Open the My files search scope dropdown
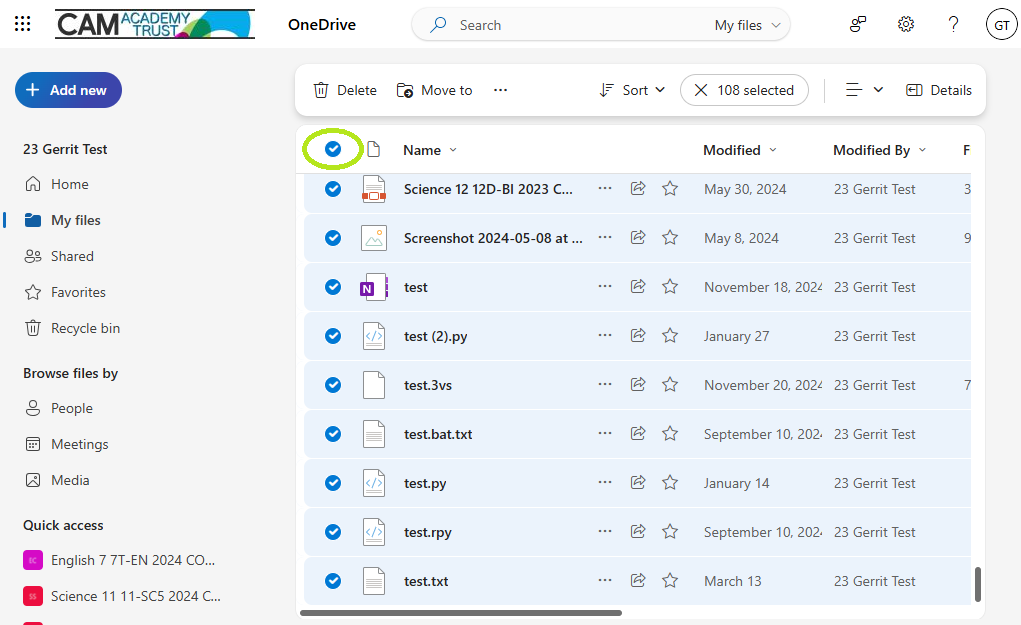 pyautogui.click(x=748, y=25)
